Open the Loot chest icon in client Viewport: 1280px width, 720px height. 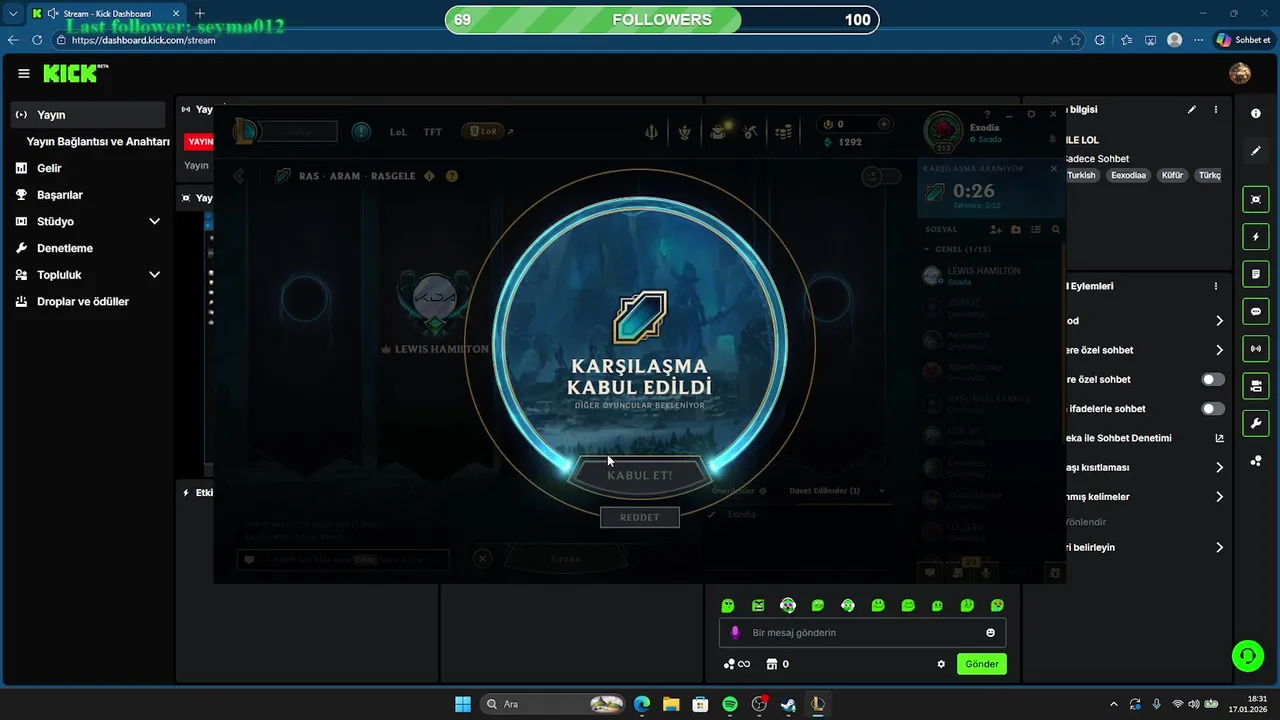click(x=718, y=132)
